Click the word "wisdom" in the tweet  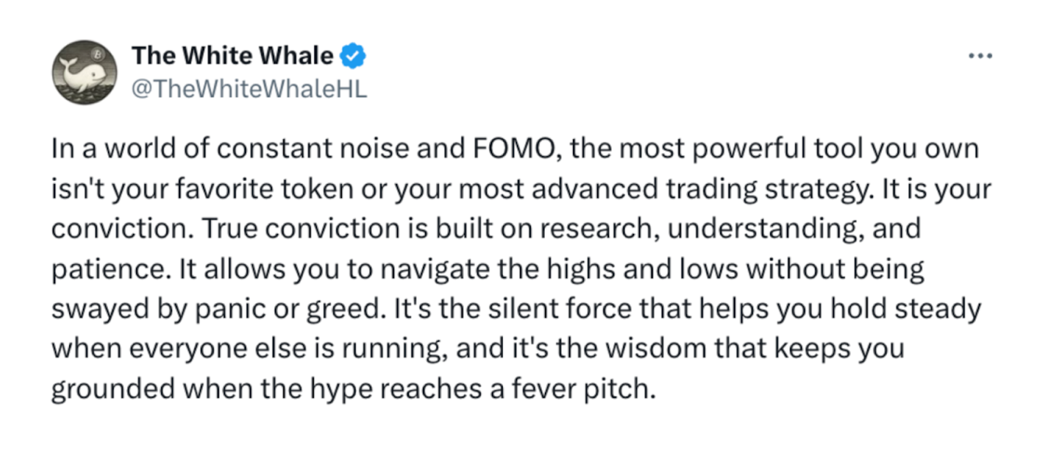655,349
